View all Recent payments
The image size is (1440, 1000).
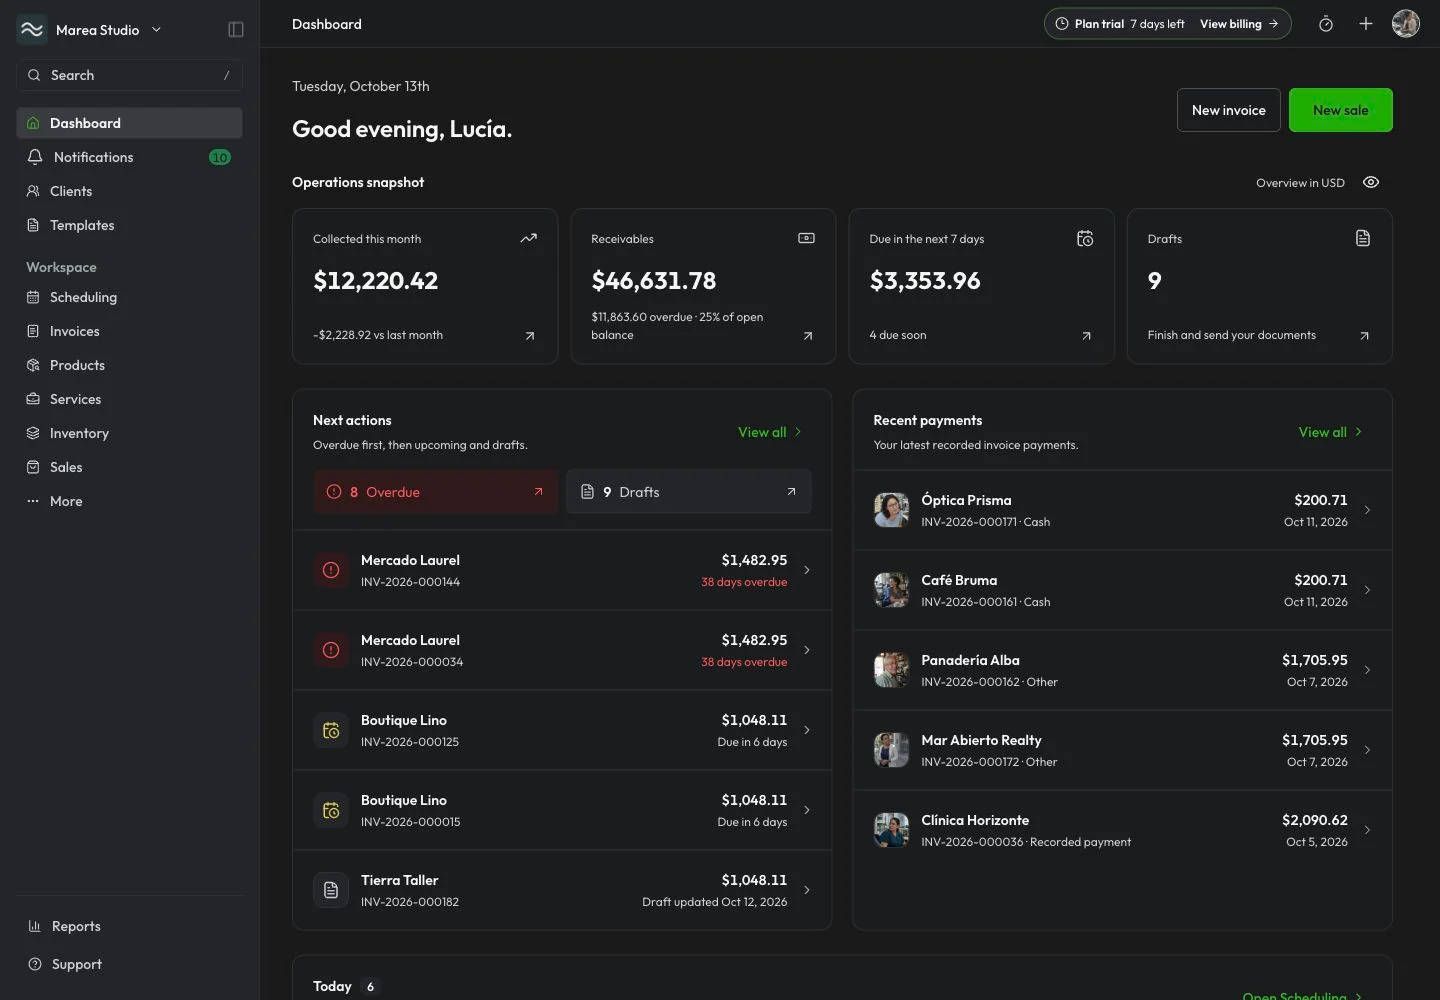pyautogui.click(x=1330, y=432)
